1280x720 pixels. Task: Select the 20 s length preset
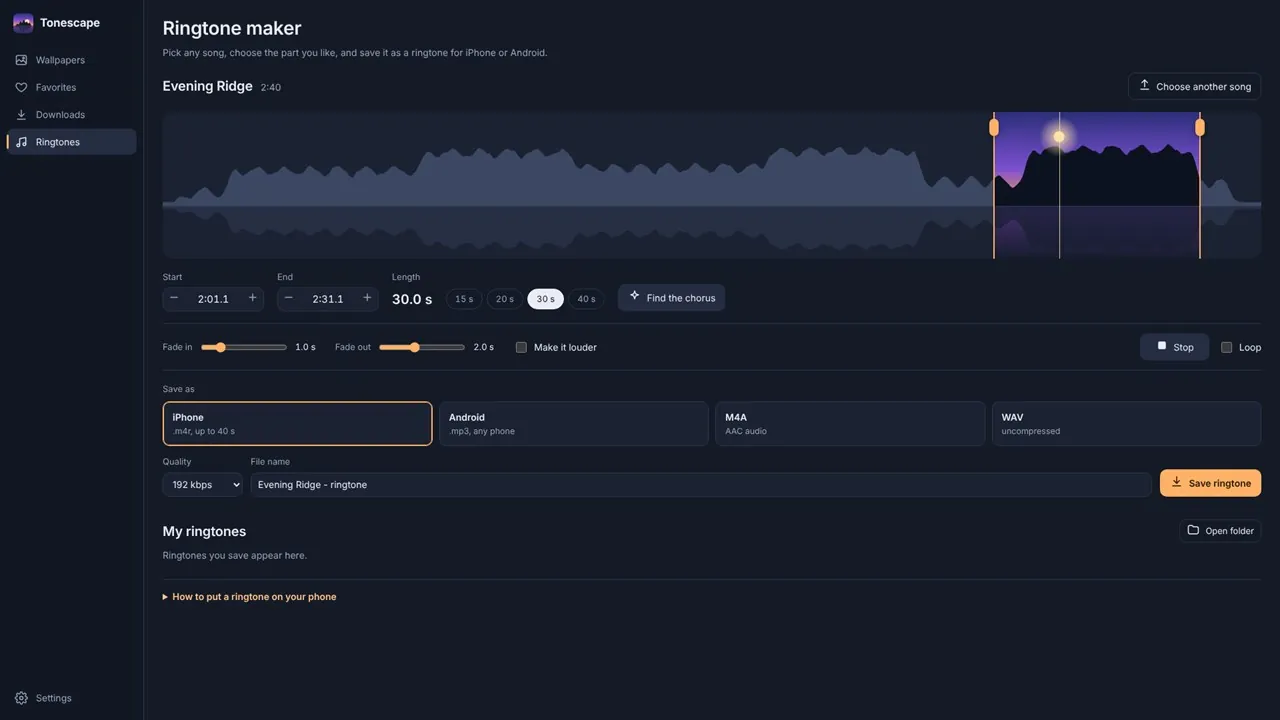505,299
